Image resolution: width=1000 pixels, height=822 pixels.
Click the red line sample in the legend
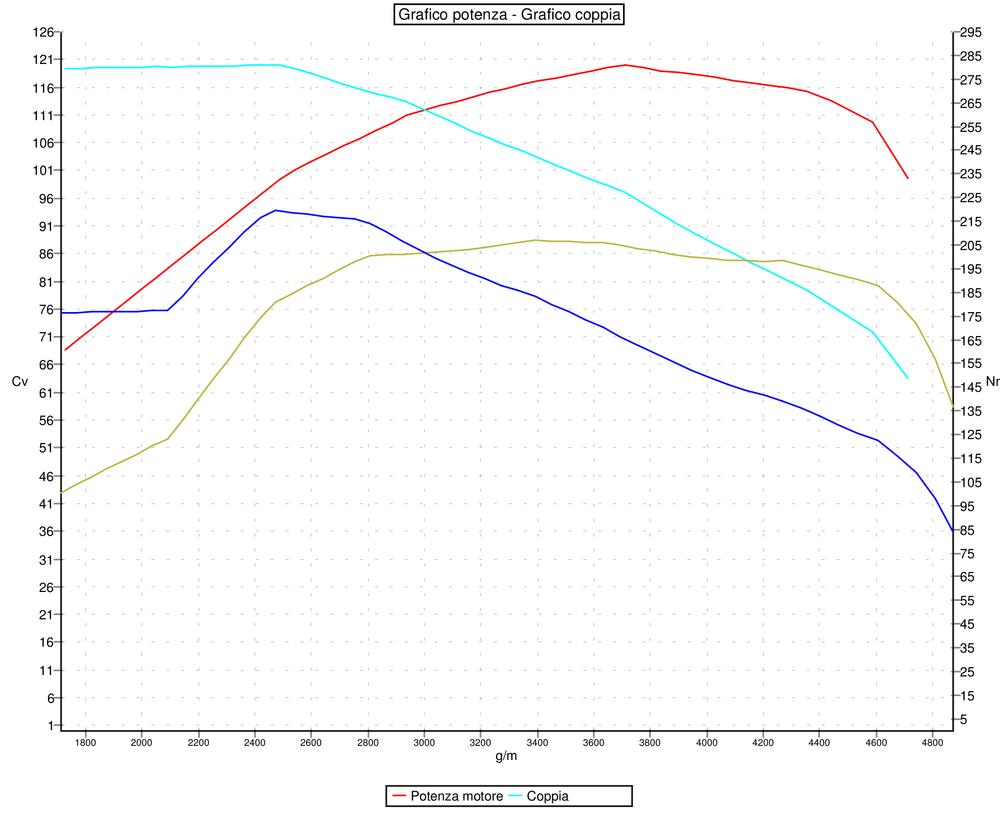click(x=398, y=796)
